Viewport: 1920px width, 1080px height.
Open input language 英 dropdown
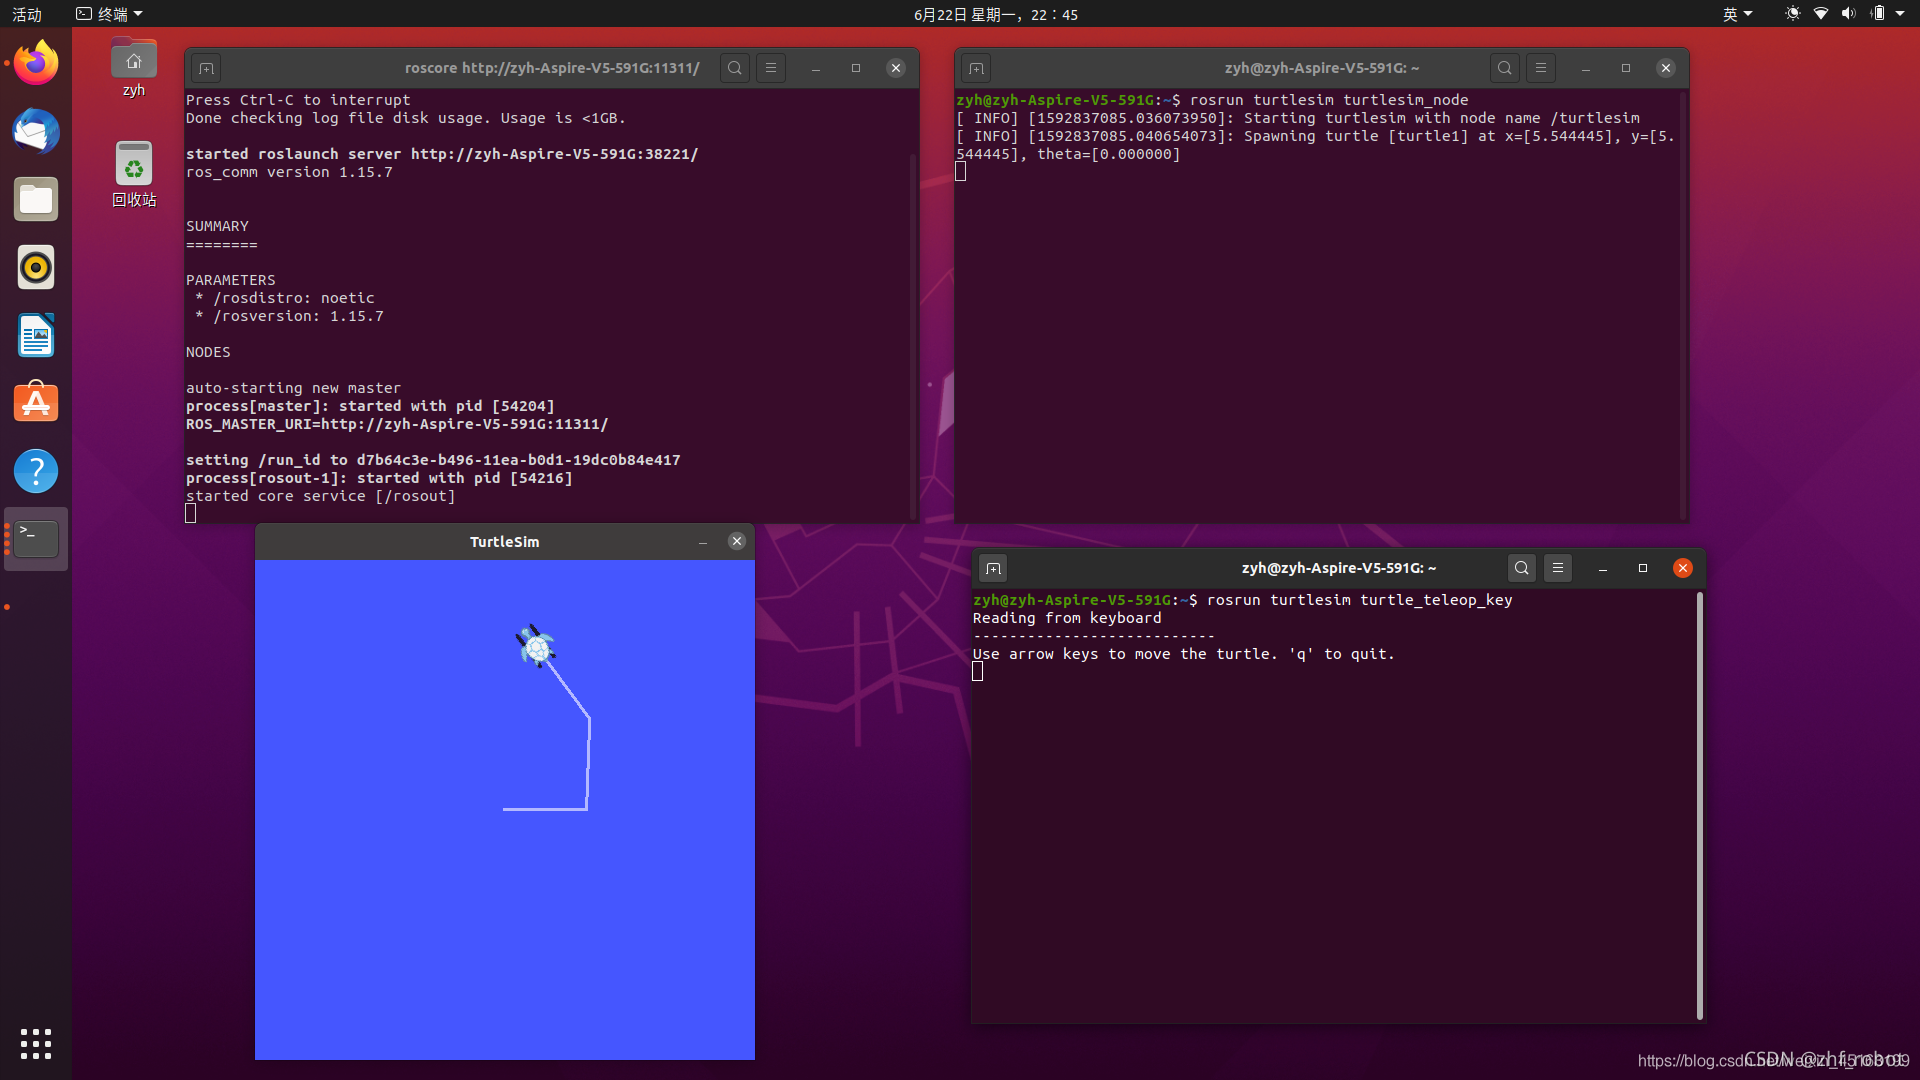1737,14
